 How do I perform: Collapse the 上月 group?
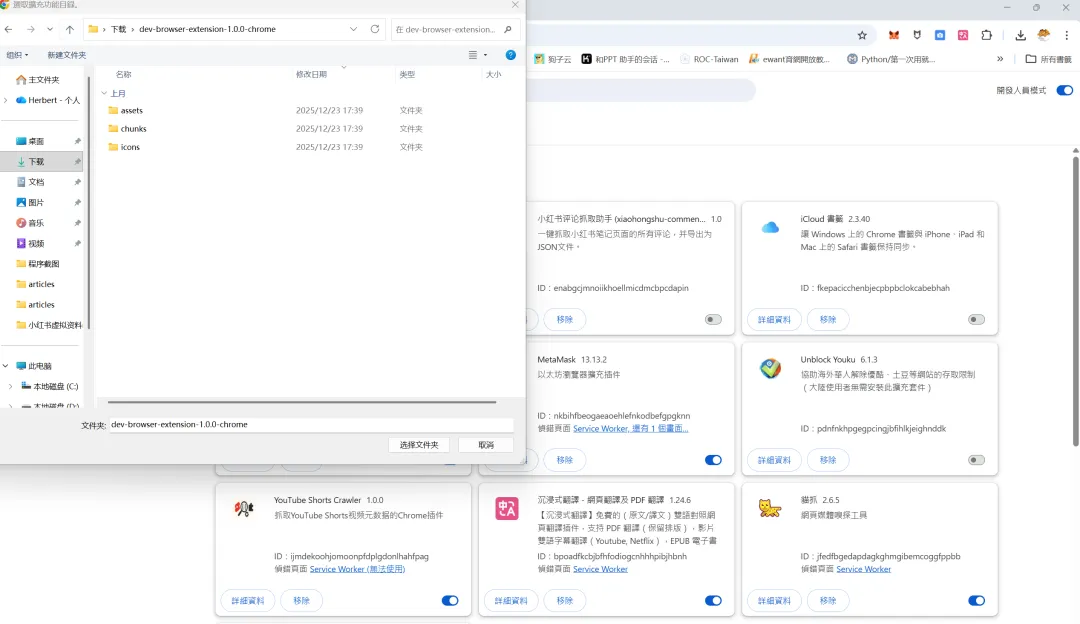pos(104,93)
